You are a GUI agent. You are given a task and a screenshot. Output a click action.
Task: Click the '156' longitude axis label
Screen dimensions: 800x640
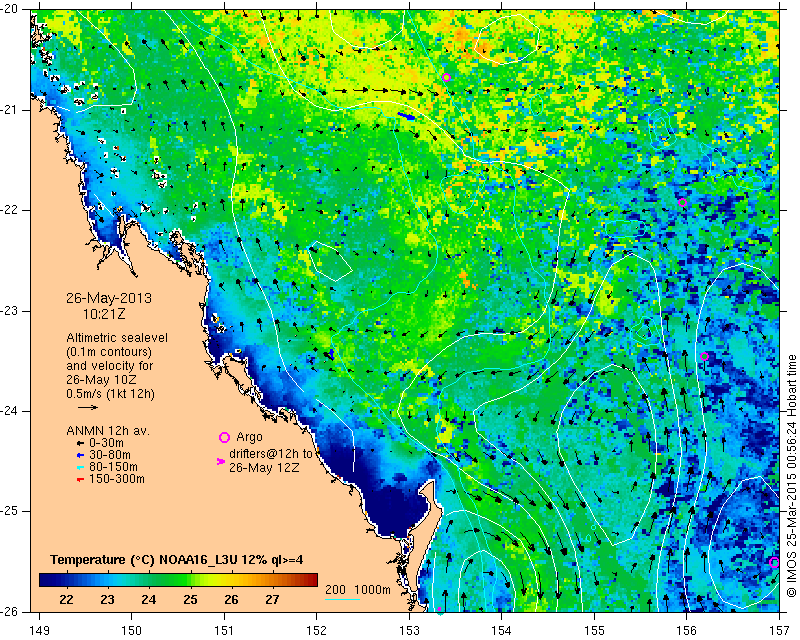[x=687, y=631]
